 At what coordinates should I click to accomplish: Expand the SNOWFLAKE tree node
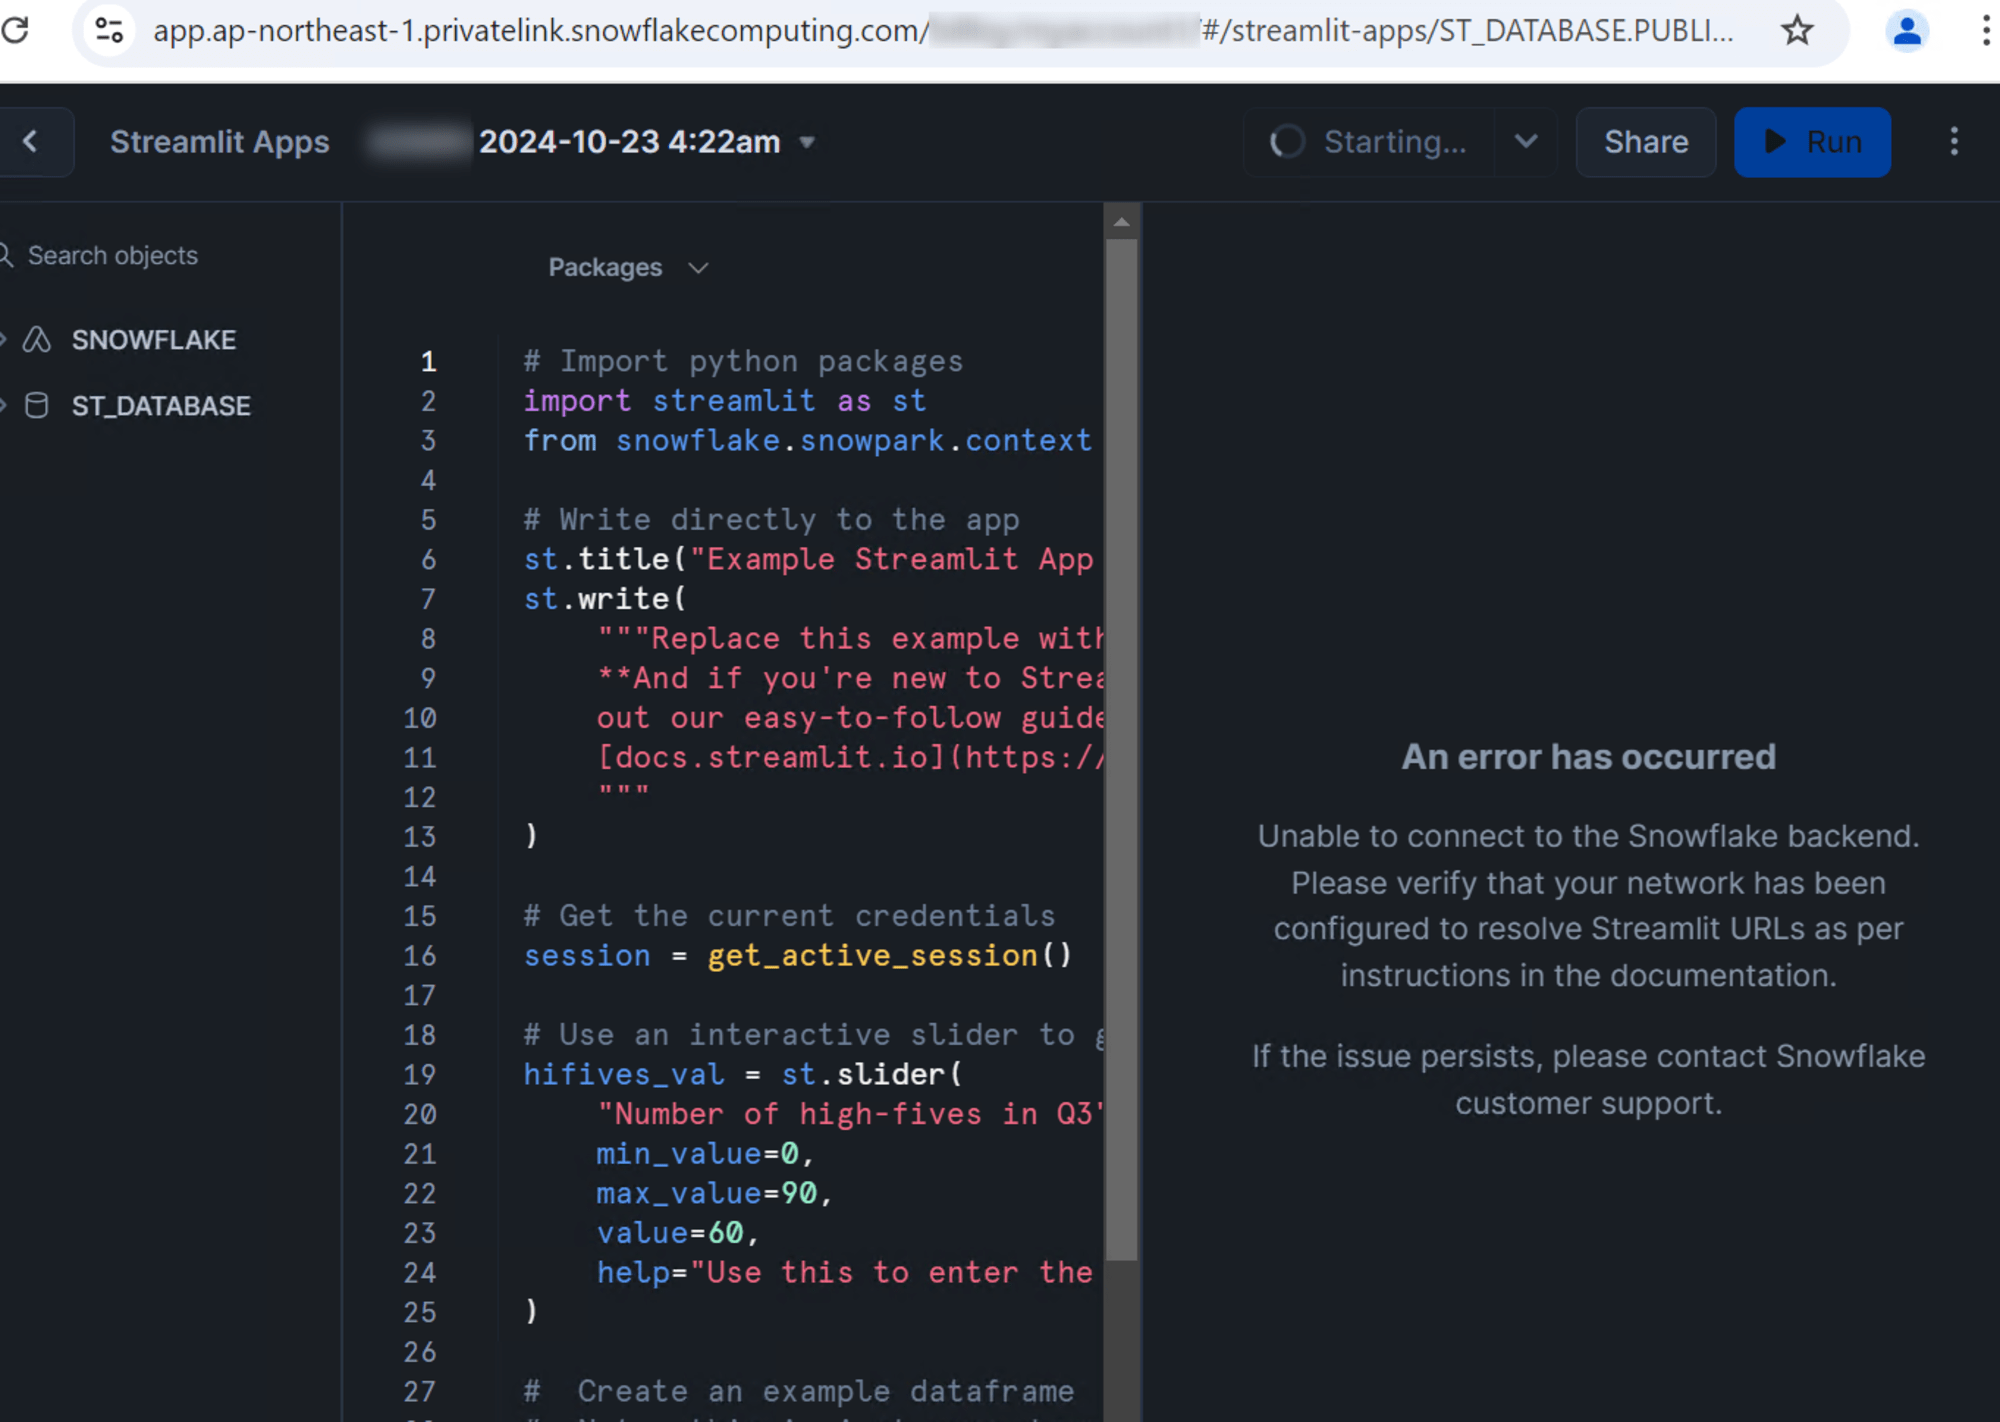coord(4,340)
